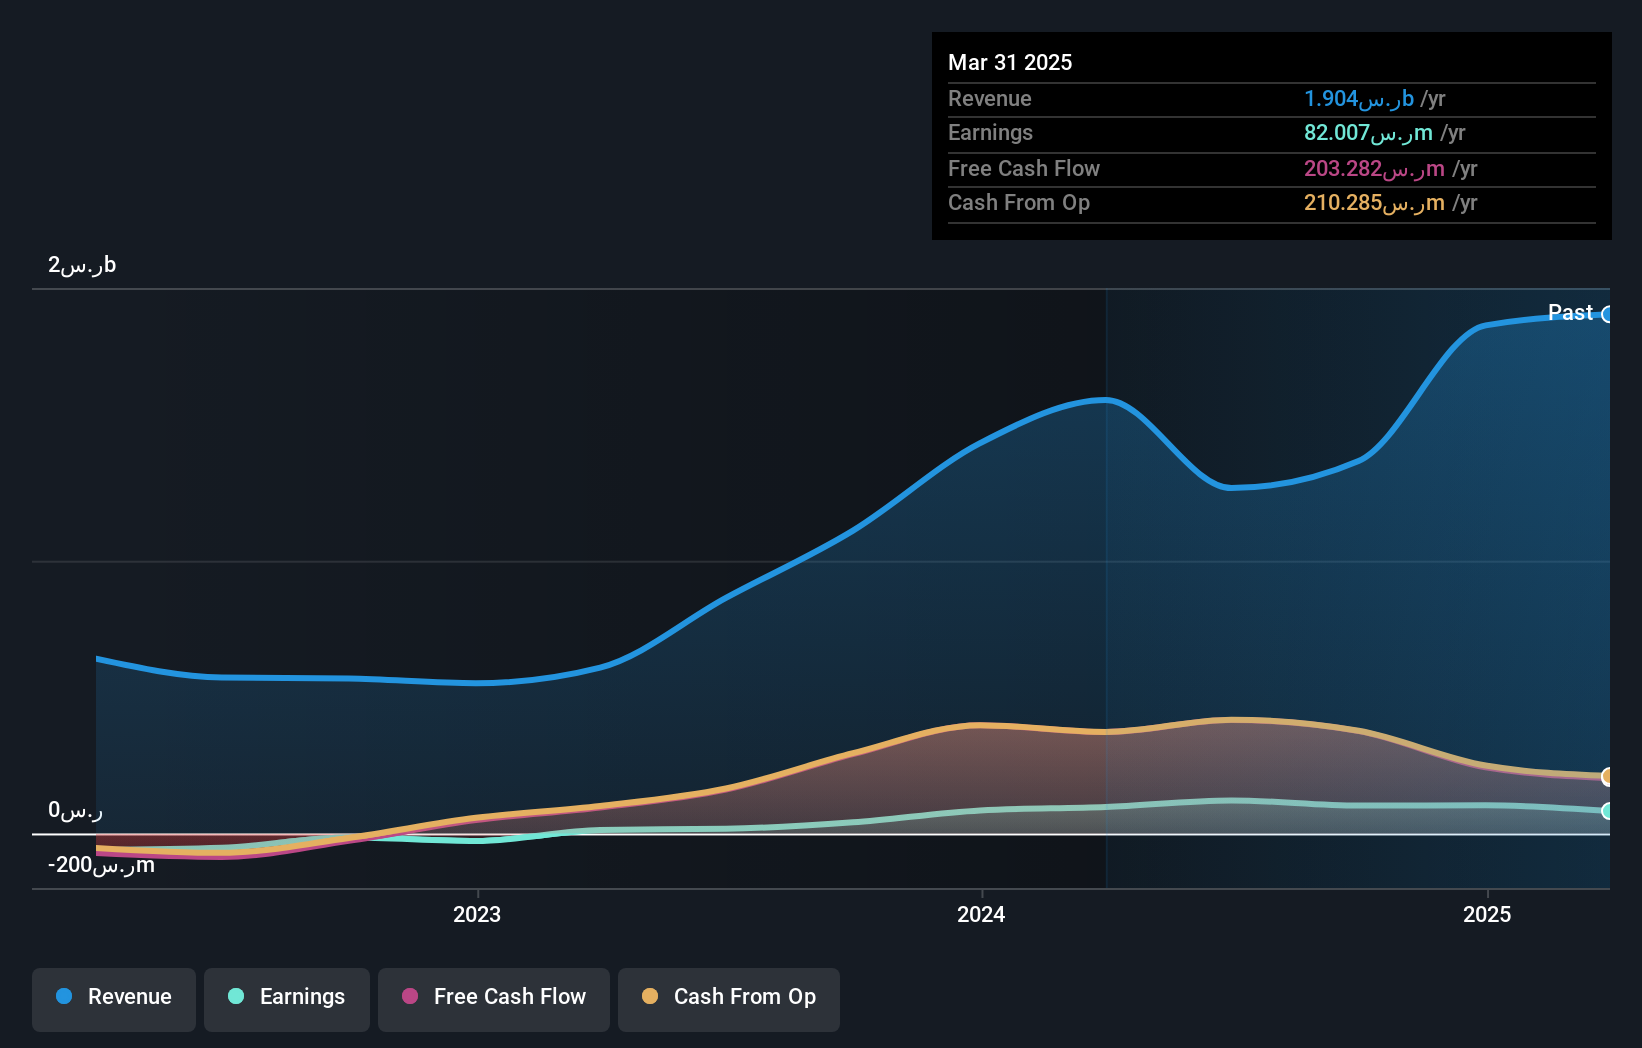1642x1048 pixels.
Task: Click the 'Mar 31 2025' tooltip date
Action: tap(1010, 62)
